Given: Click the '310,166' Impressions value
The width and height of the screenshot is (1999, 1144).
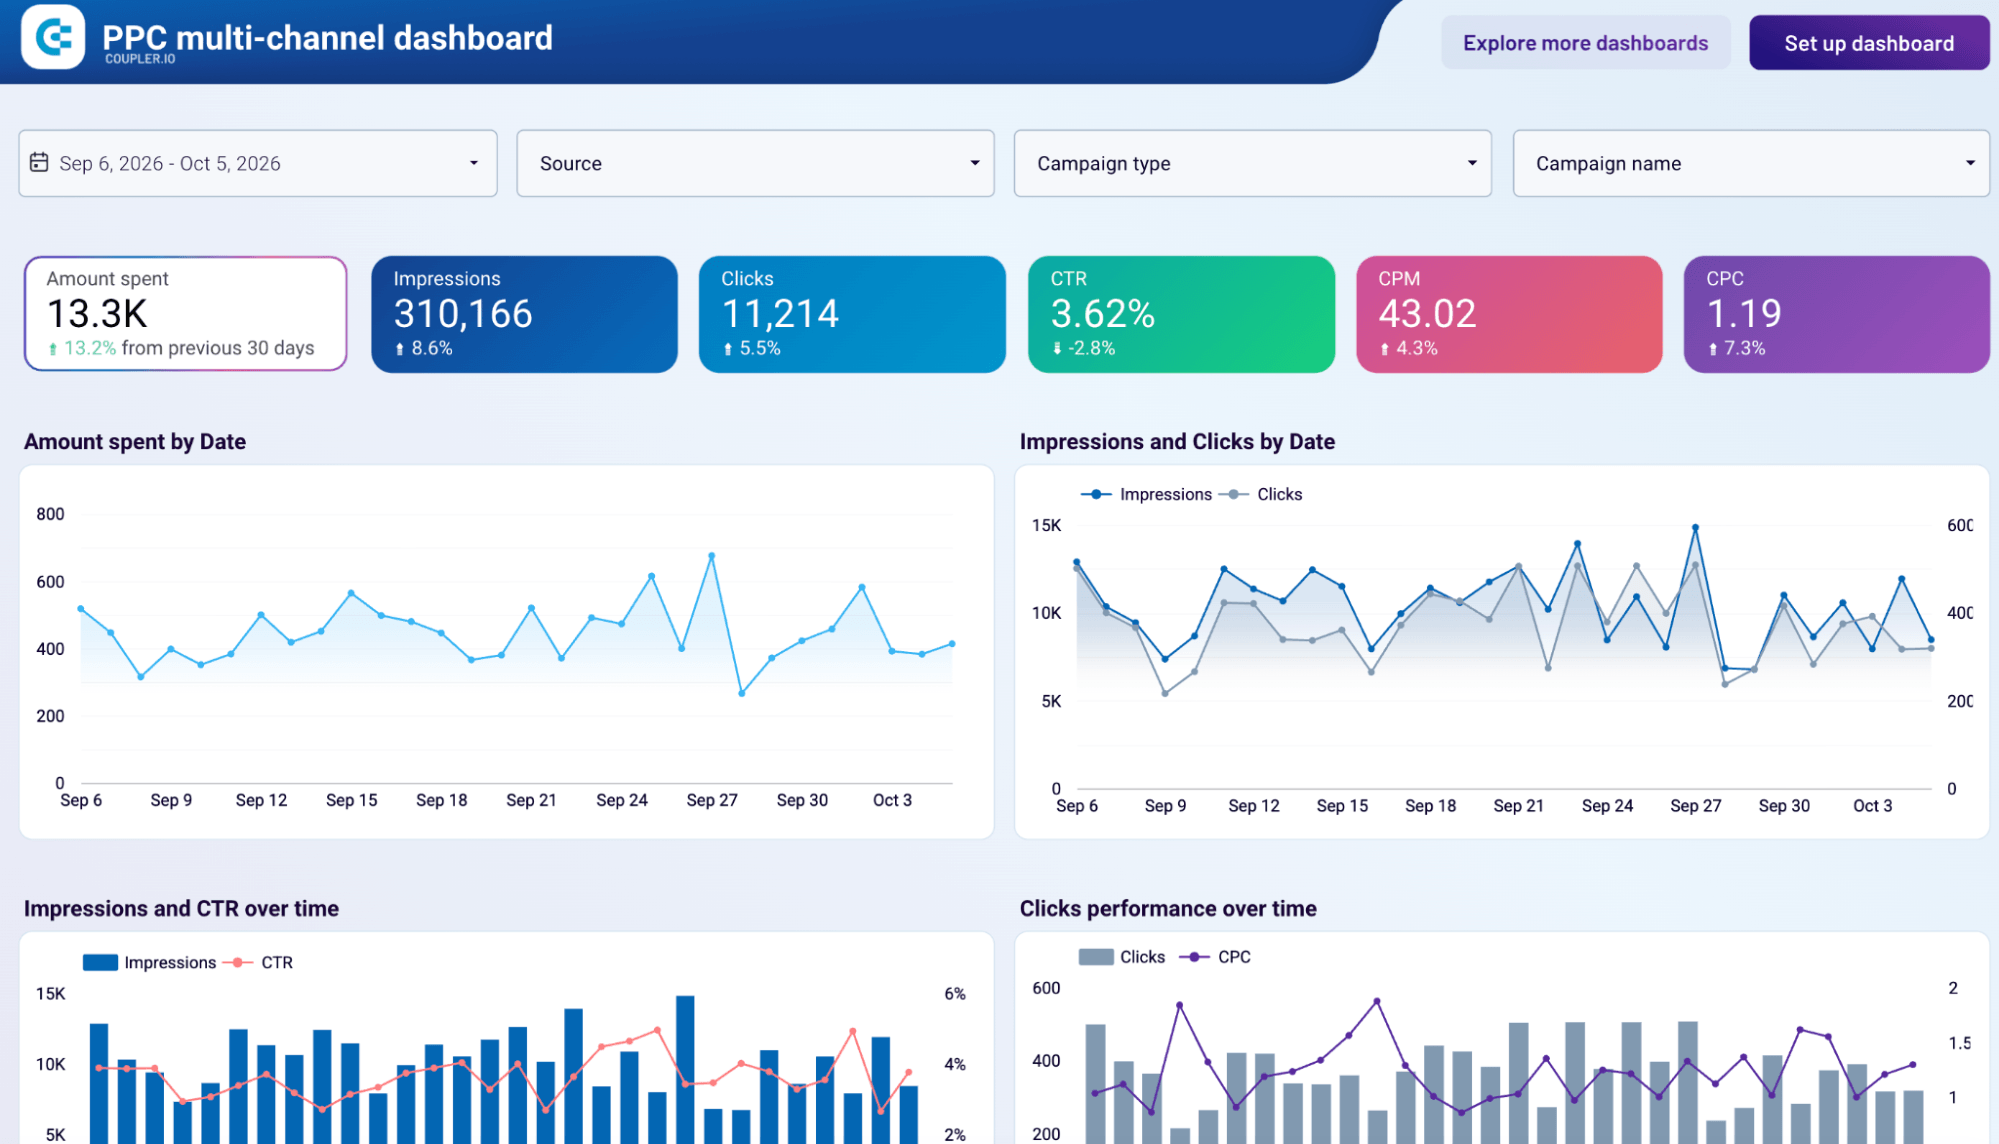Looking at the screenshot, I should pyautogui.click(x=463, y=314).
